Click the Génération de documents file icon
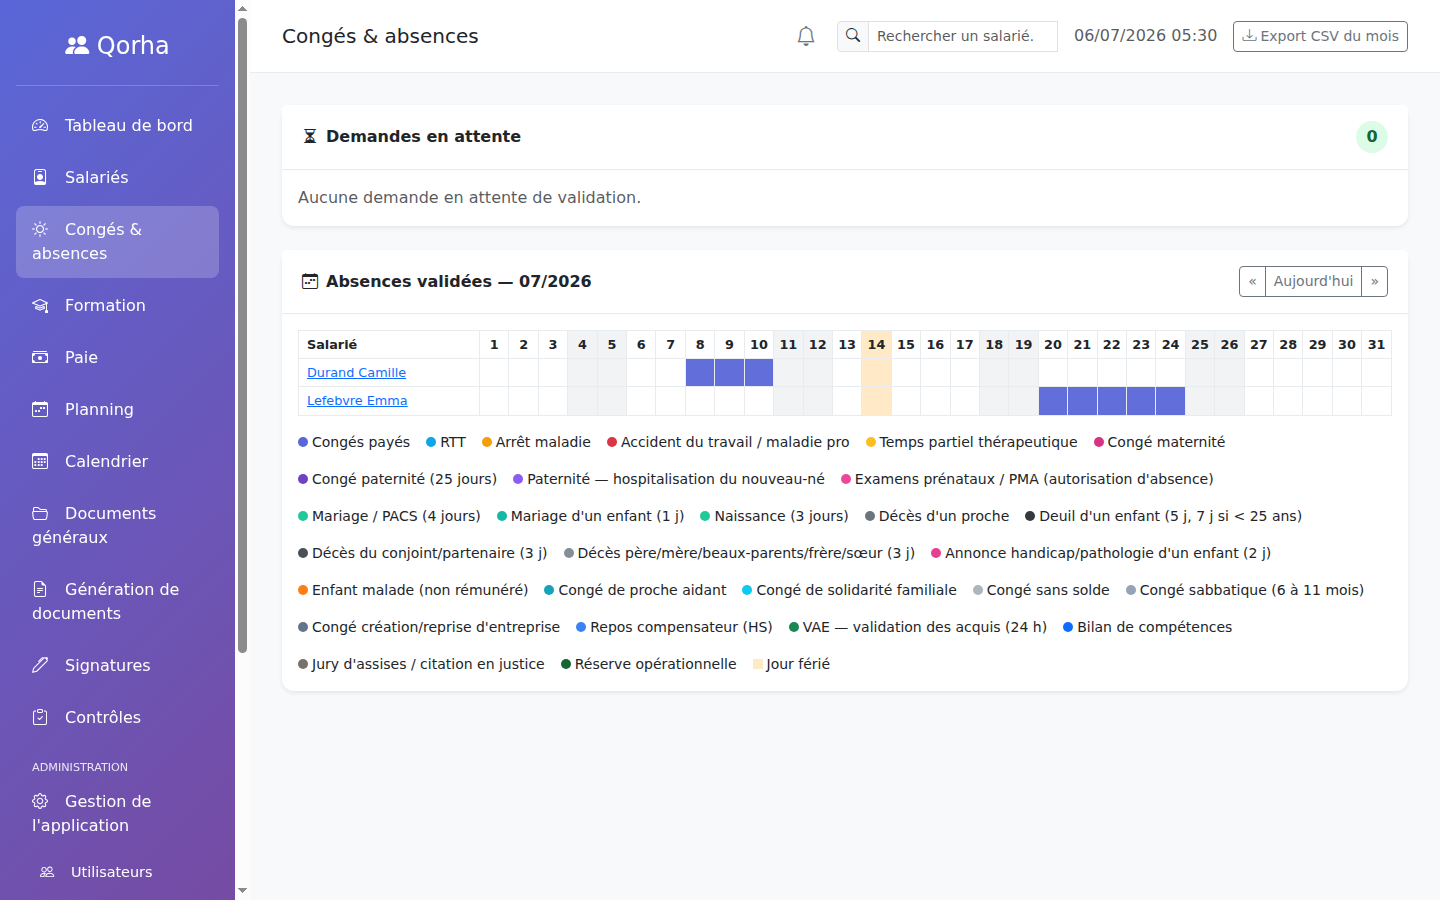 click(x=40, y=589)
